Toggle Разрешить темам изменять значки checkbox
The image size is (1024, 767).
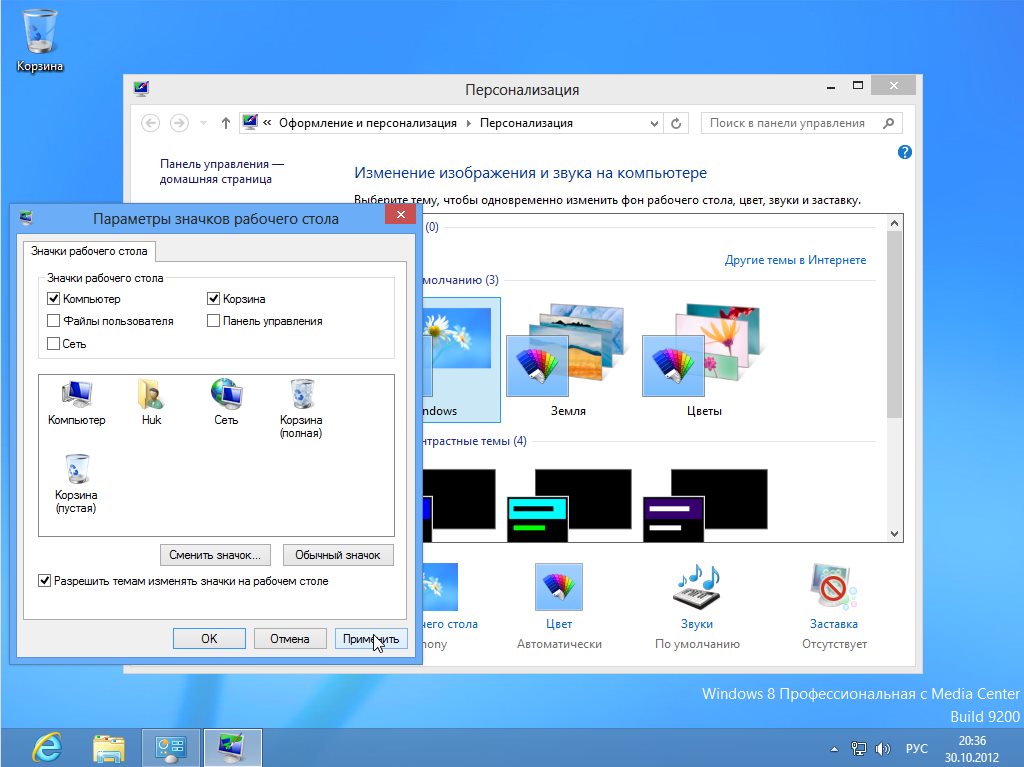44,580
